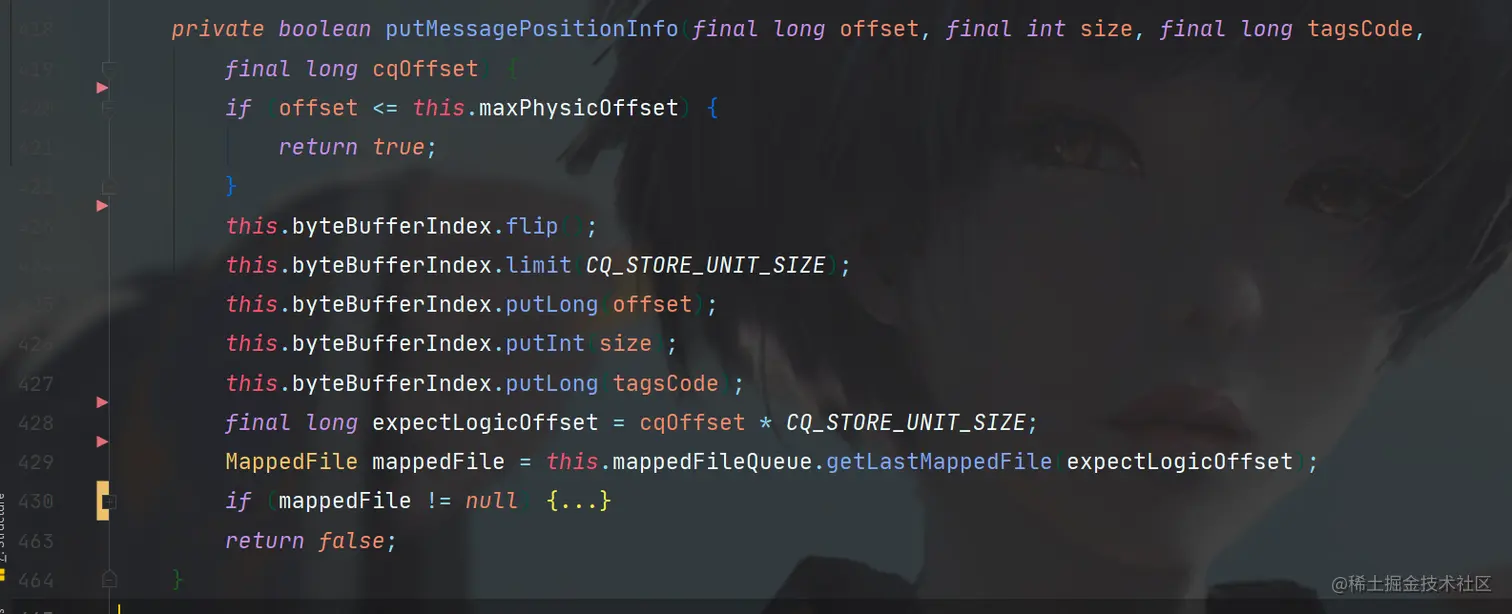Click pink arrow marker above the flip() line
This screenshot has height=614, width=1512.
102,206
